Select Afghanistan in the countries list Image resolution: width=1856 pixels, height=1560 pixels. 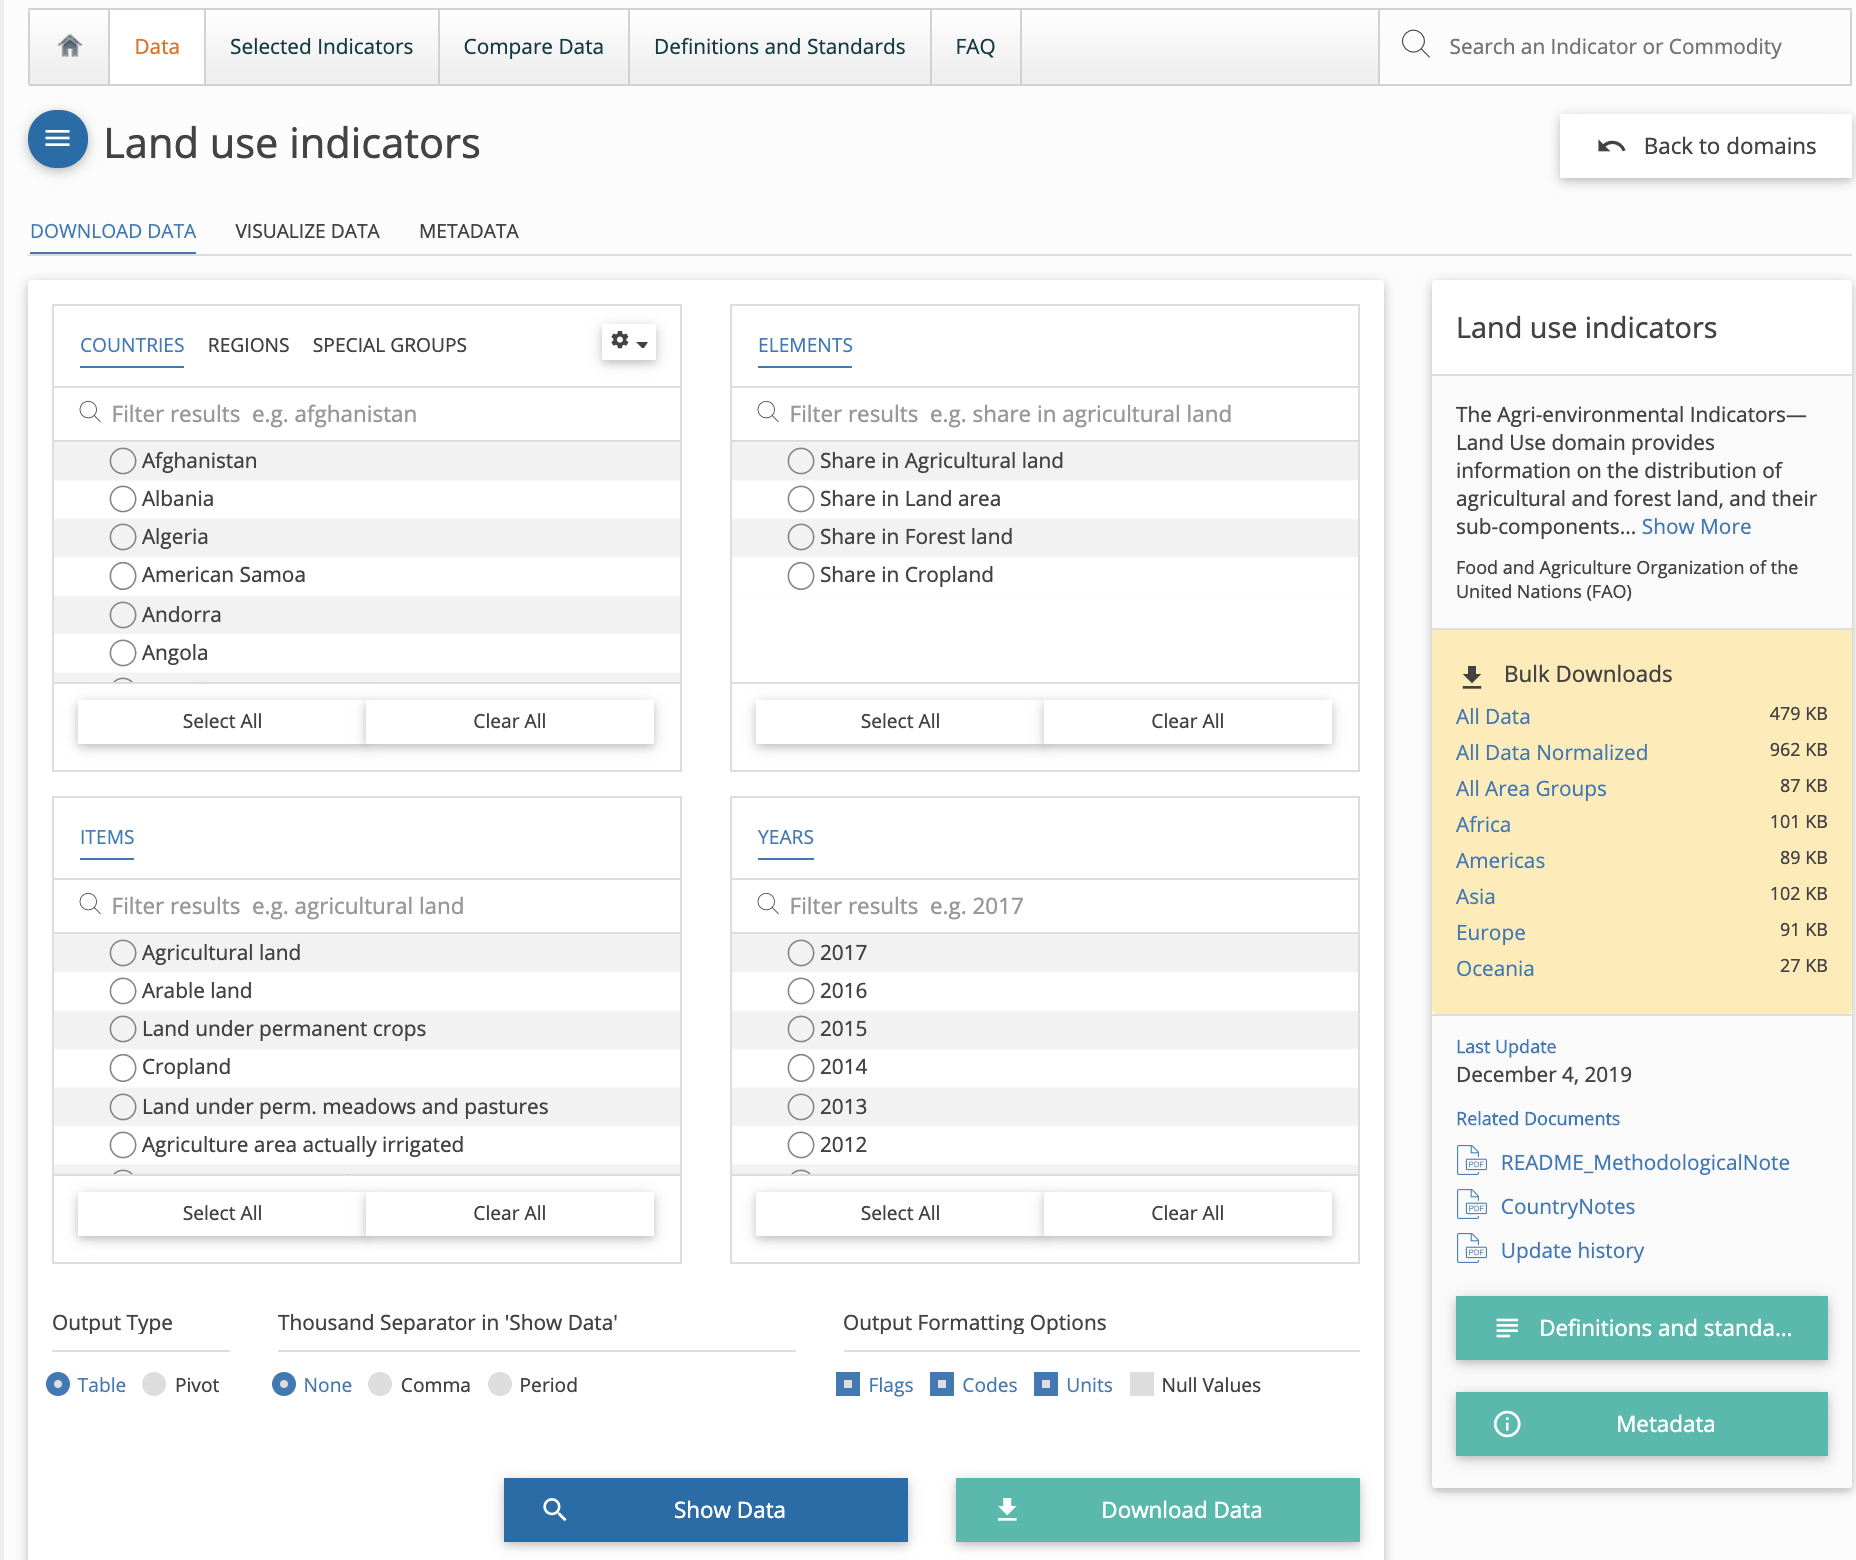[x=123, y=461]
